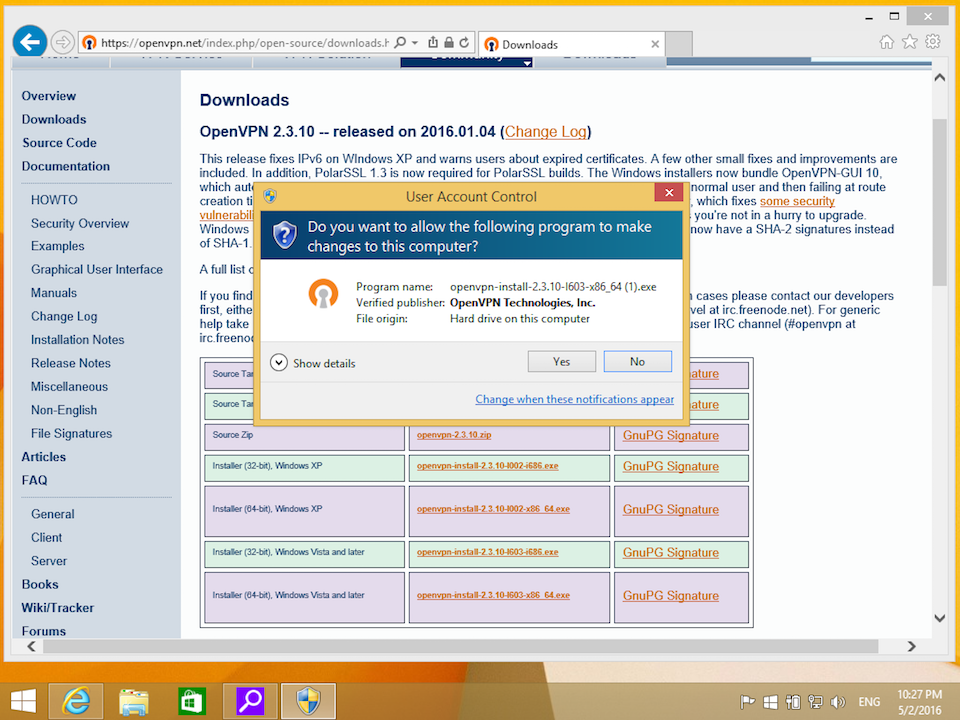Screen dimensions: 960x720
Task: Open a new blank tab
Action: coord(679,44)
